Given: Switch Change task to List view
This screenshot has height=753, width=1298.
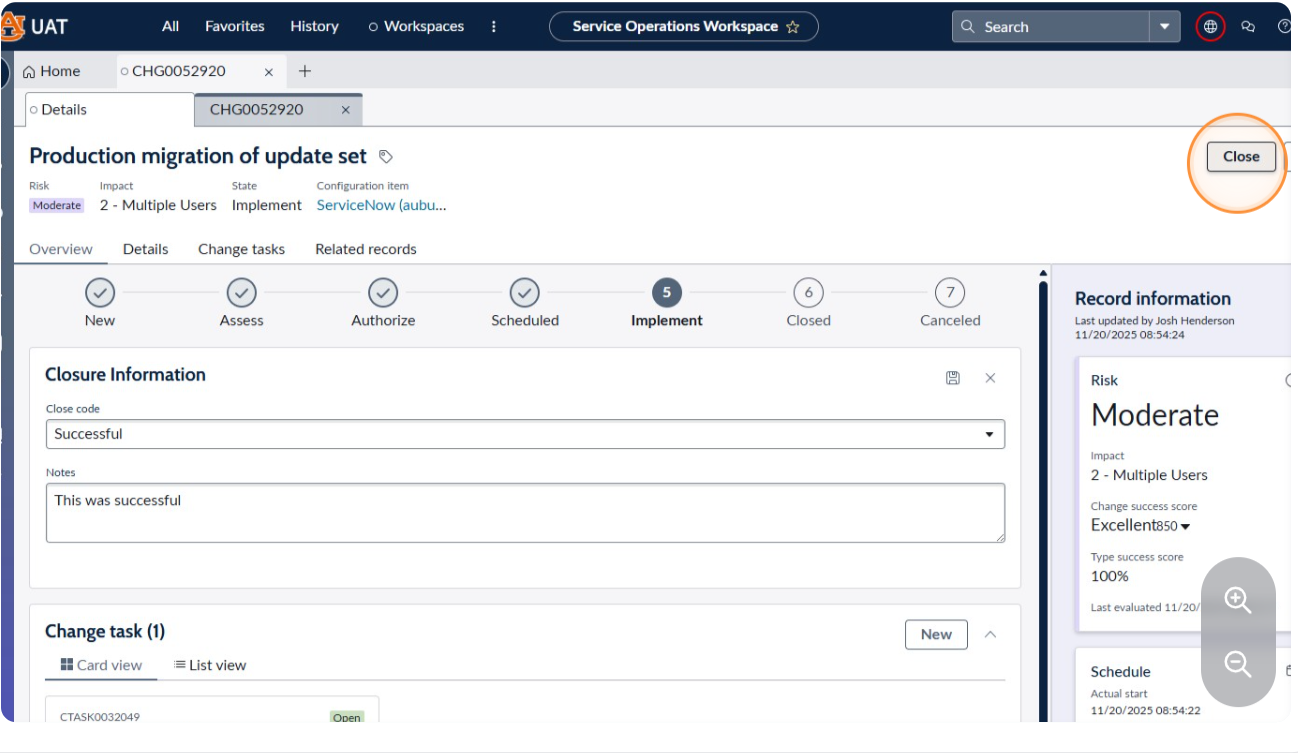Looking at the screenshot, I should click(210, 665).
